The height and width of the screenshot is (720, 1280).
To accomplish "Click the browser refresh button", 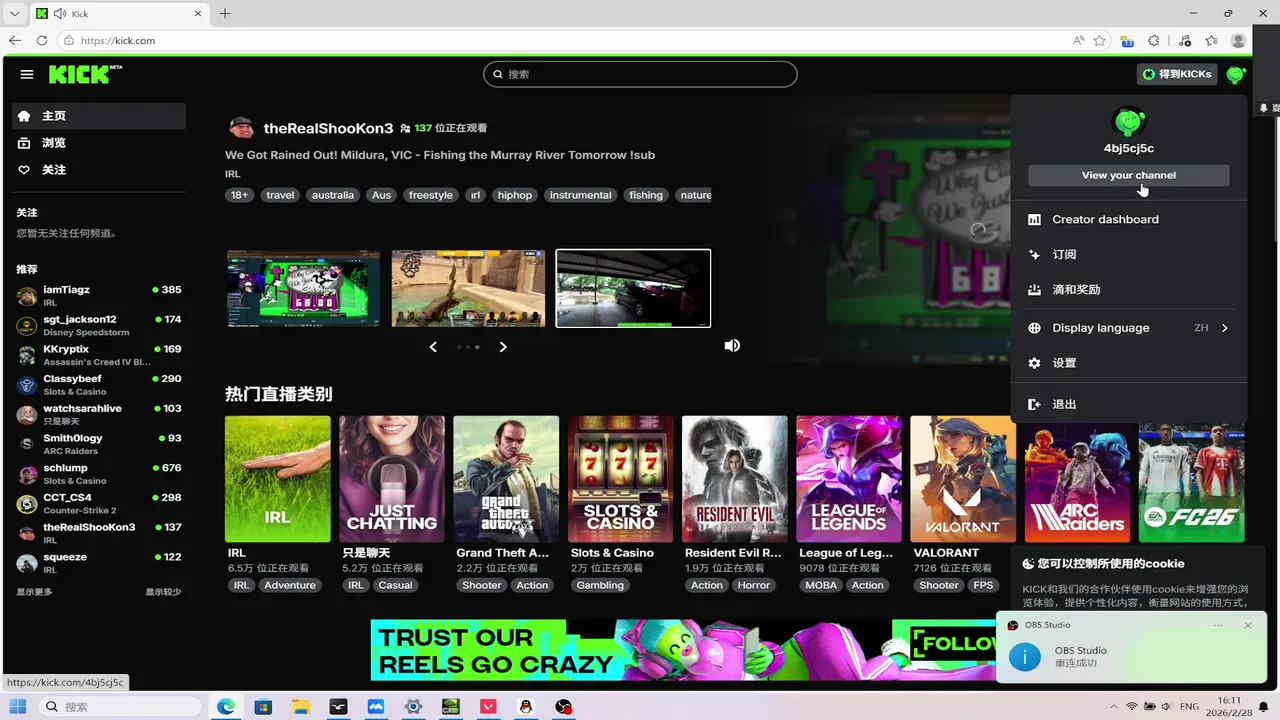I will coord(41,40).
